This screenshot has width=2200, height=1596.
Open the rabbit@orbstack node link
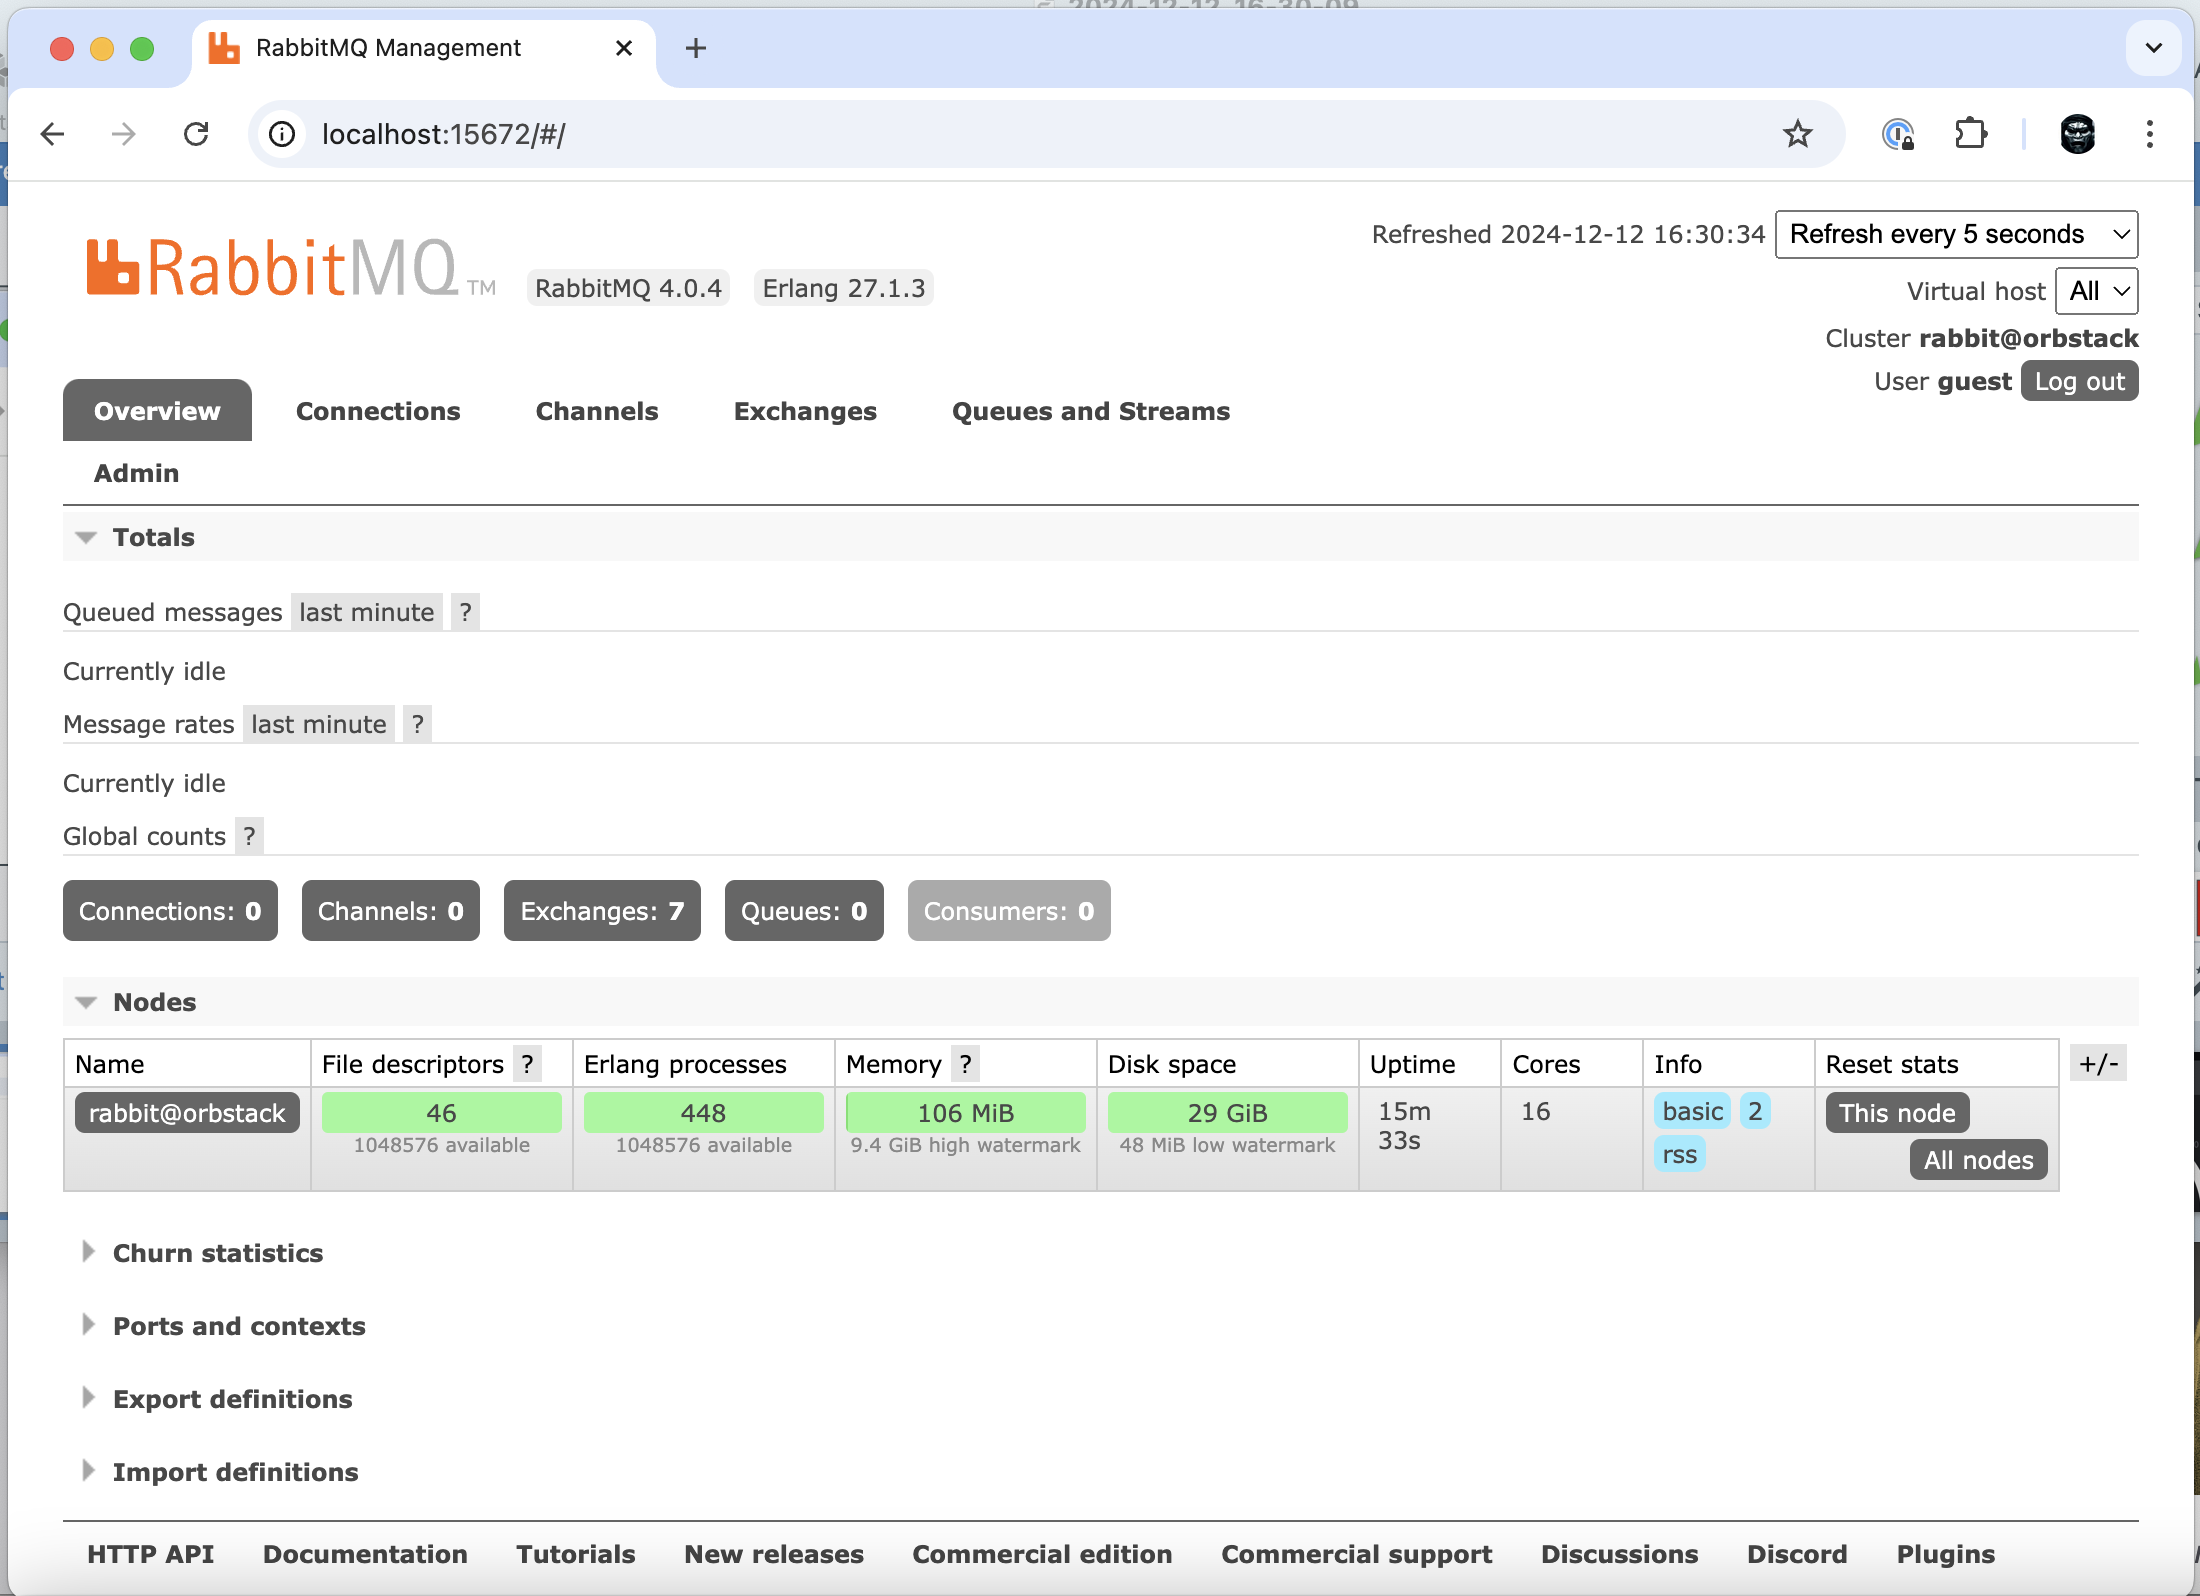tap(187, 1113)
